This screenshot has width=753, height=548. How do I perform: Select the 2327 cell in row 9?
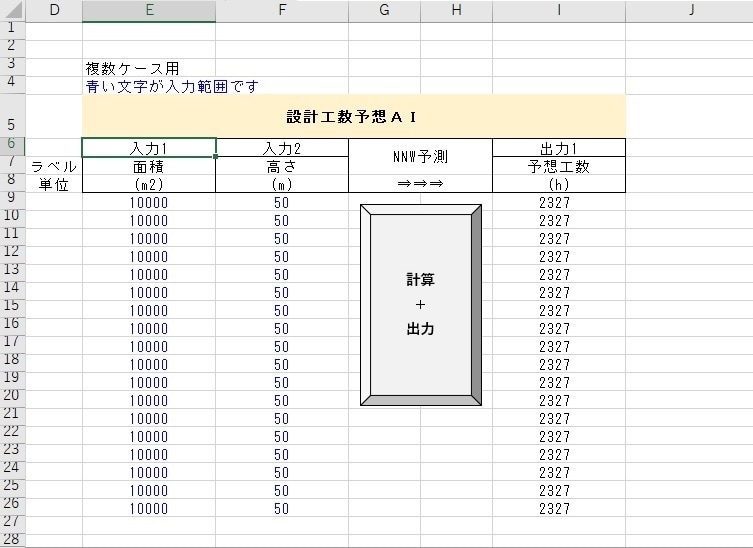[559, 202]
